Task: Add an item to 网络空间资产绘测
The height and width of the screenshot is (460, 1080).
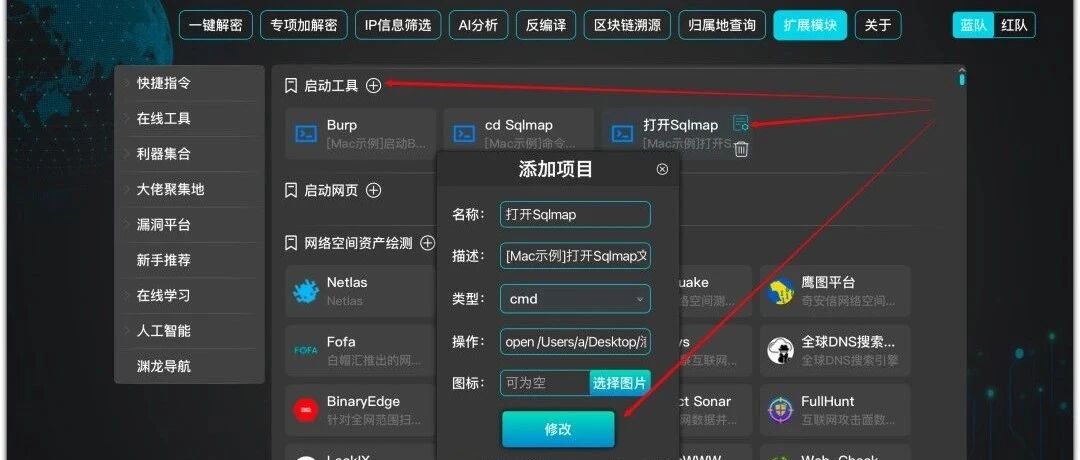Action: [x=428, y=243]
